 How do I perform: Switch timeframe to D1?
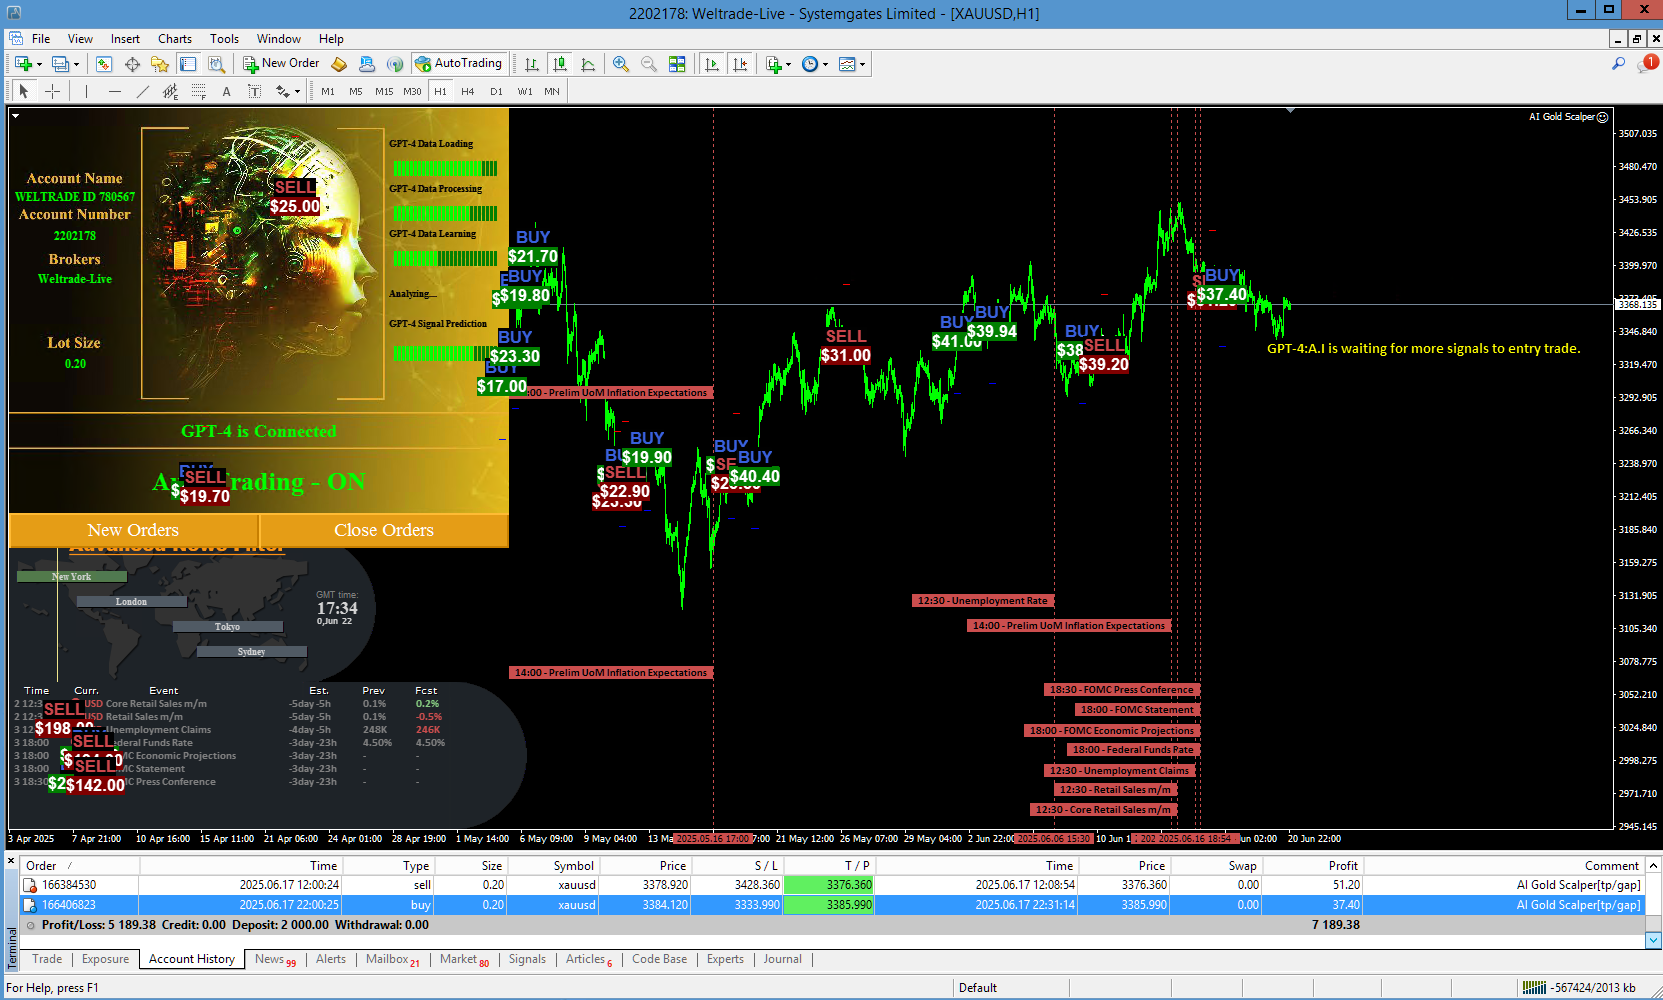[x=496, y=91]
